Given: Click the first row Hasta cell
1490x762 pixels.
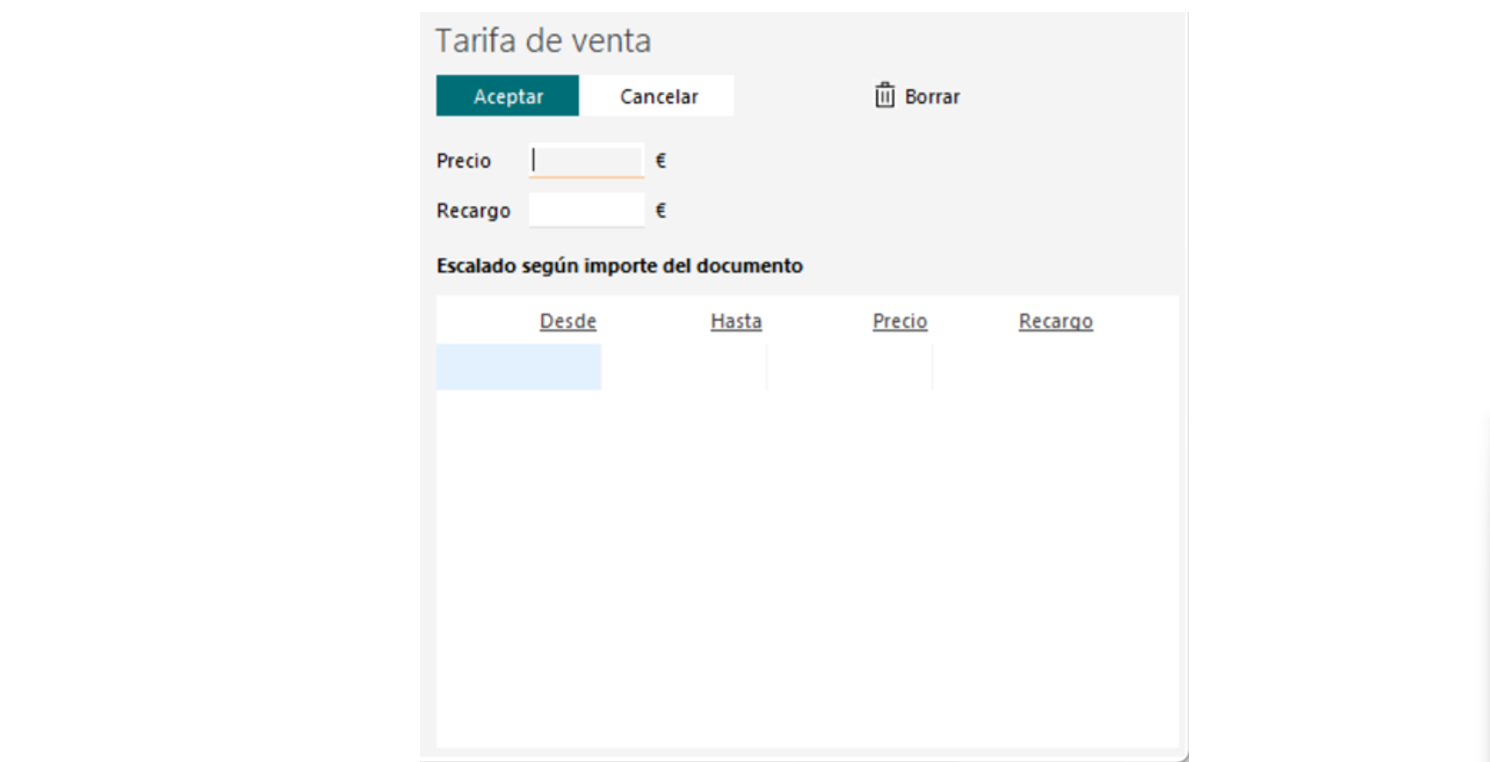Looking at the screenshot, I should point(684,367).
